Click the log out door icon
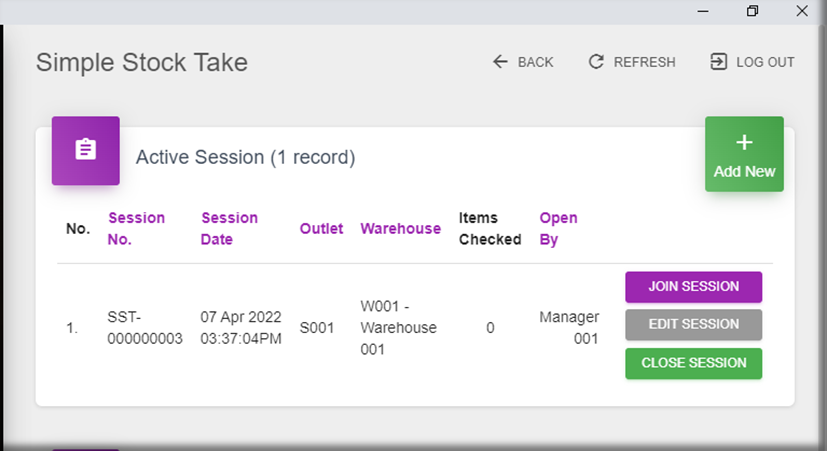Screen dimensions: 827x451 pos(718,62)
